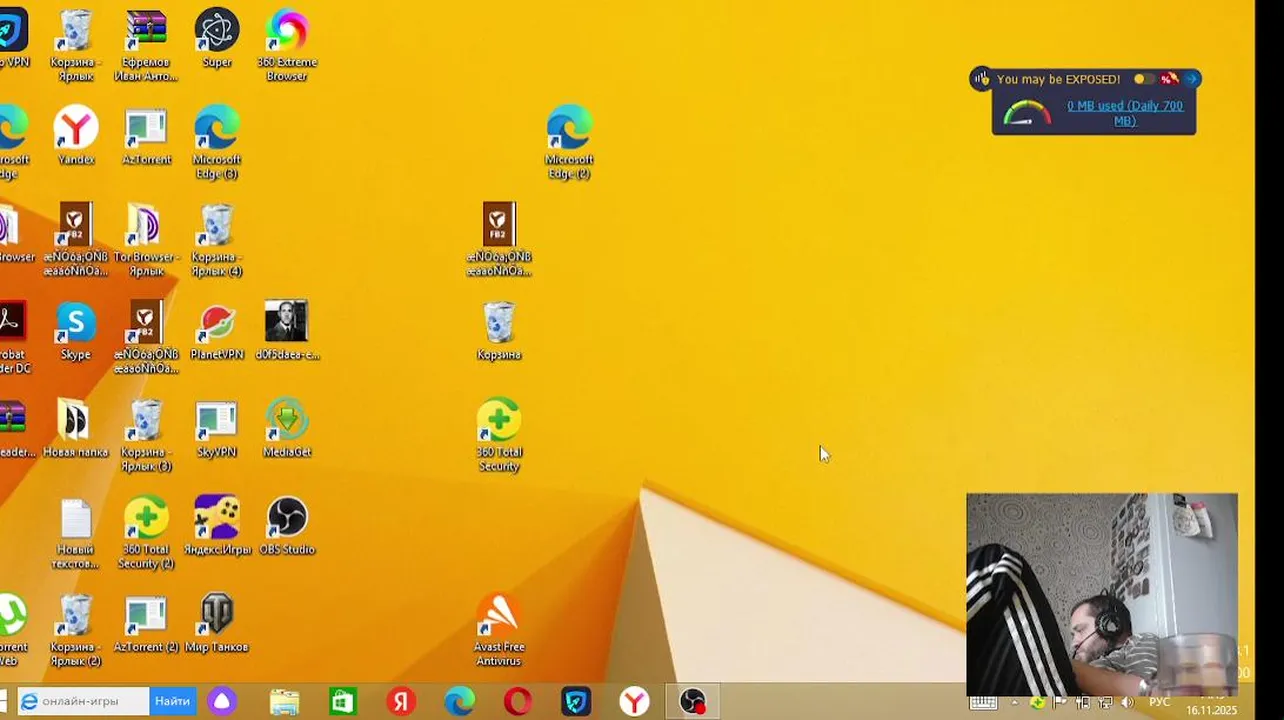Open Корзина - Ярлык (2) shortcut

[76, 630]
